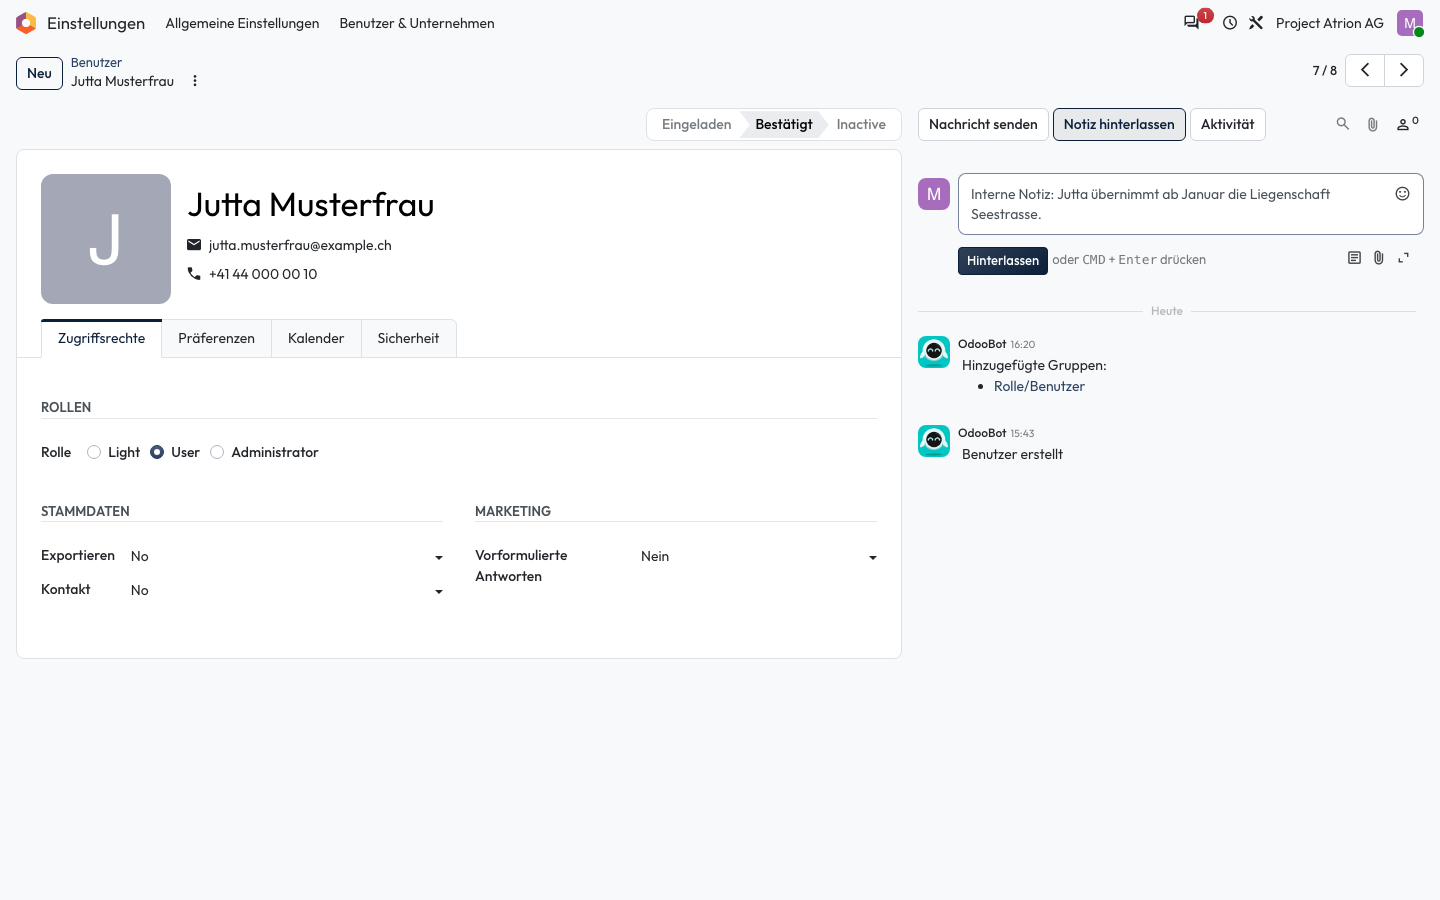1440x900 pixels.
Task: Switch to the Zugriffsrechte tab
Action: coord(101,338)
